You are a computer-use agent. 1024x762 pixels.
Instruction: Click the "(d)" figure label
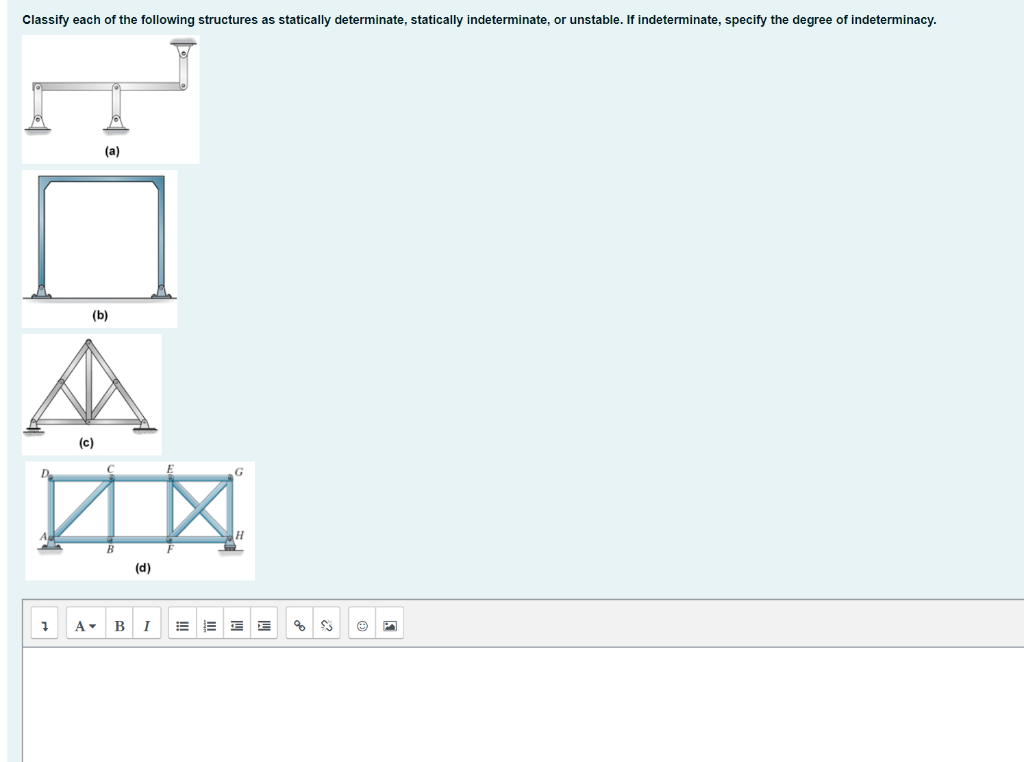tap(143, 568)
